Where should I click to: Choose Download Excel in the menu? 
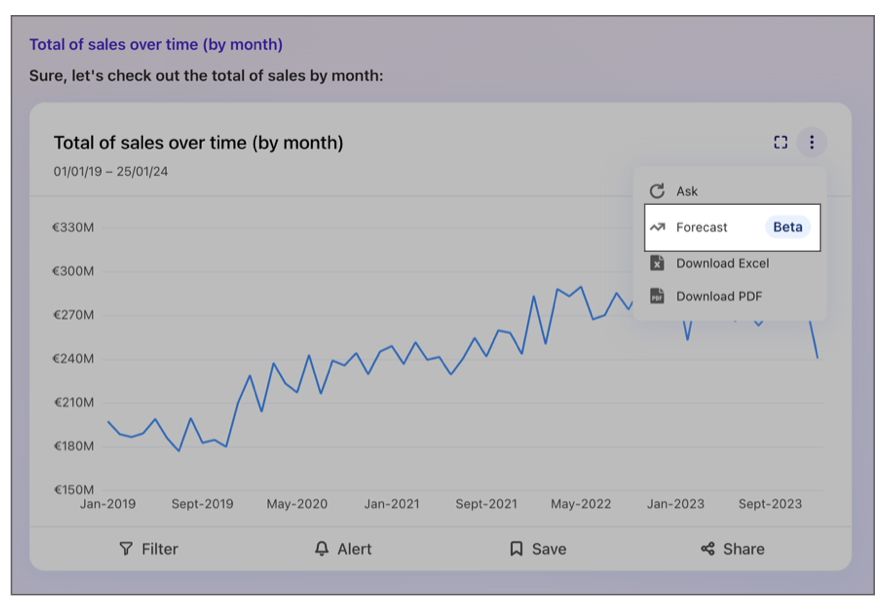click(x=722, y=263)
